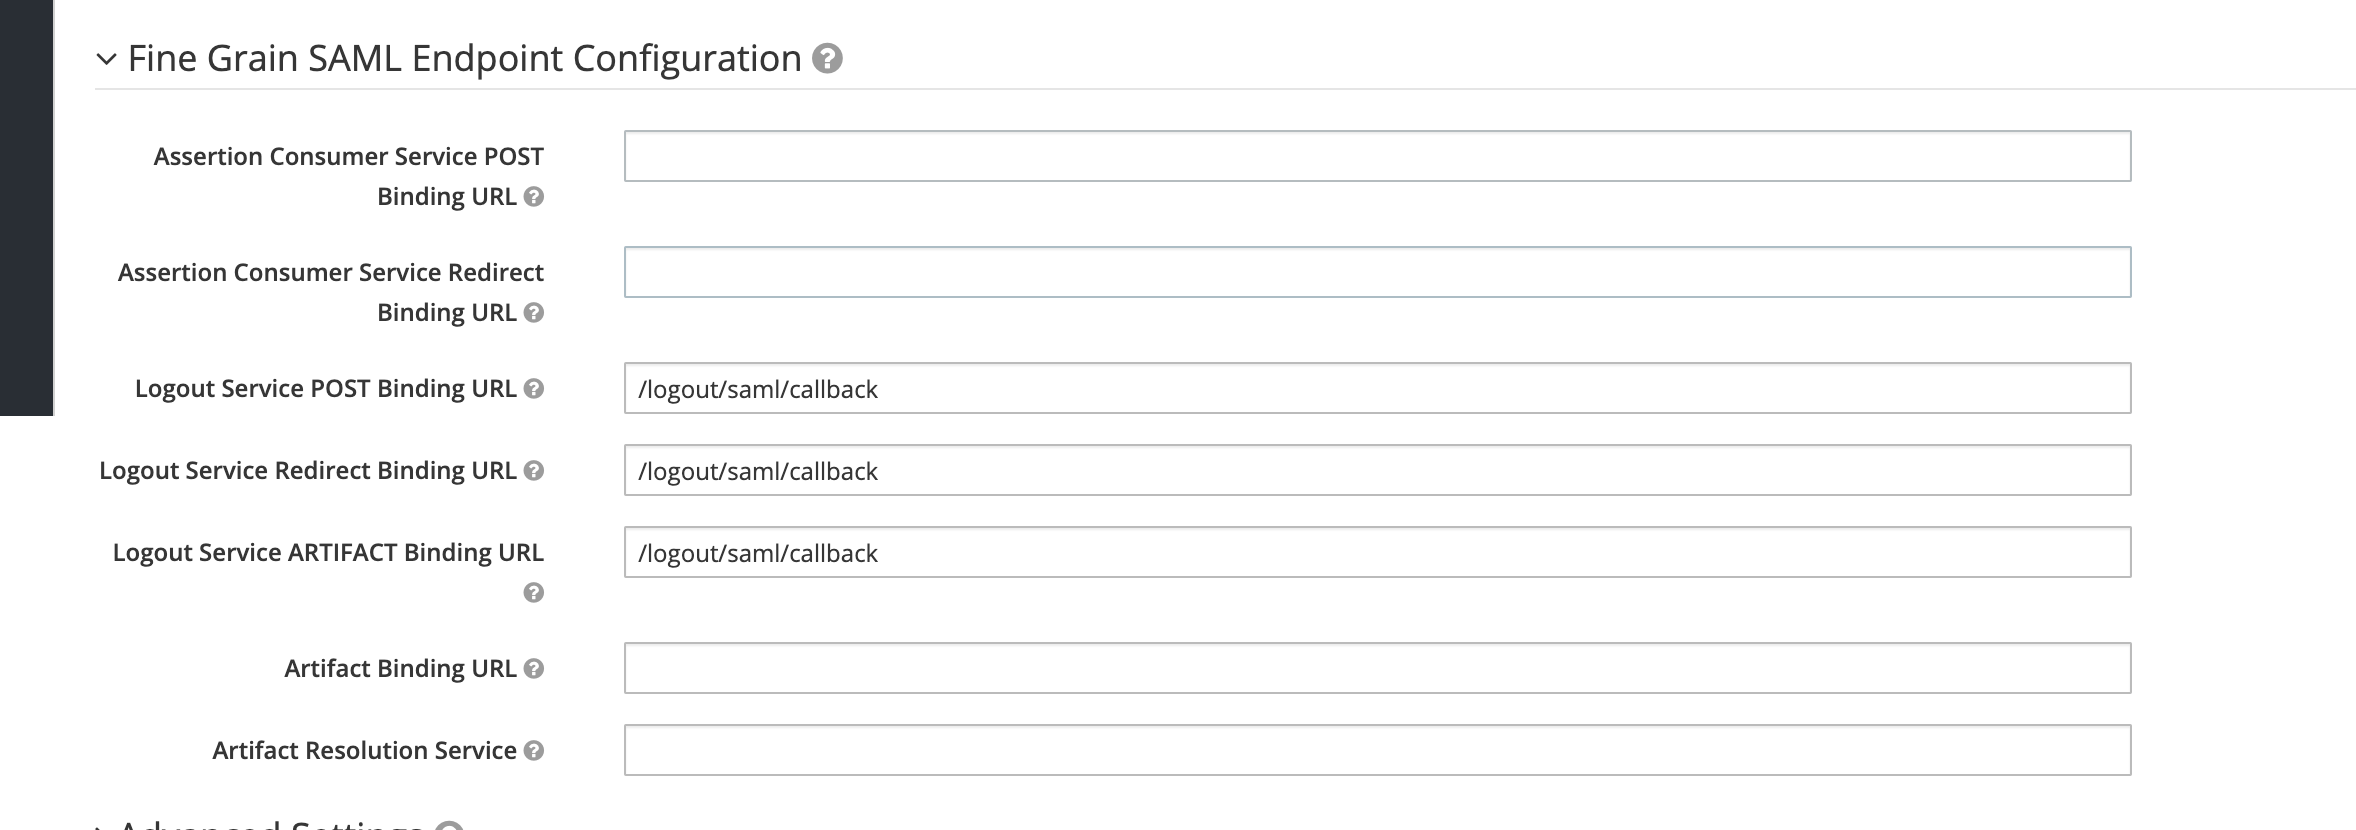Focus Assertion Consumer Service Redirect Binding URL field
This screenshot has width=2356, height=830.
1378,272
